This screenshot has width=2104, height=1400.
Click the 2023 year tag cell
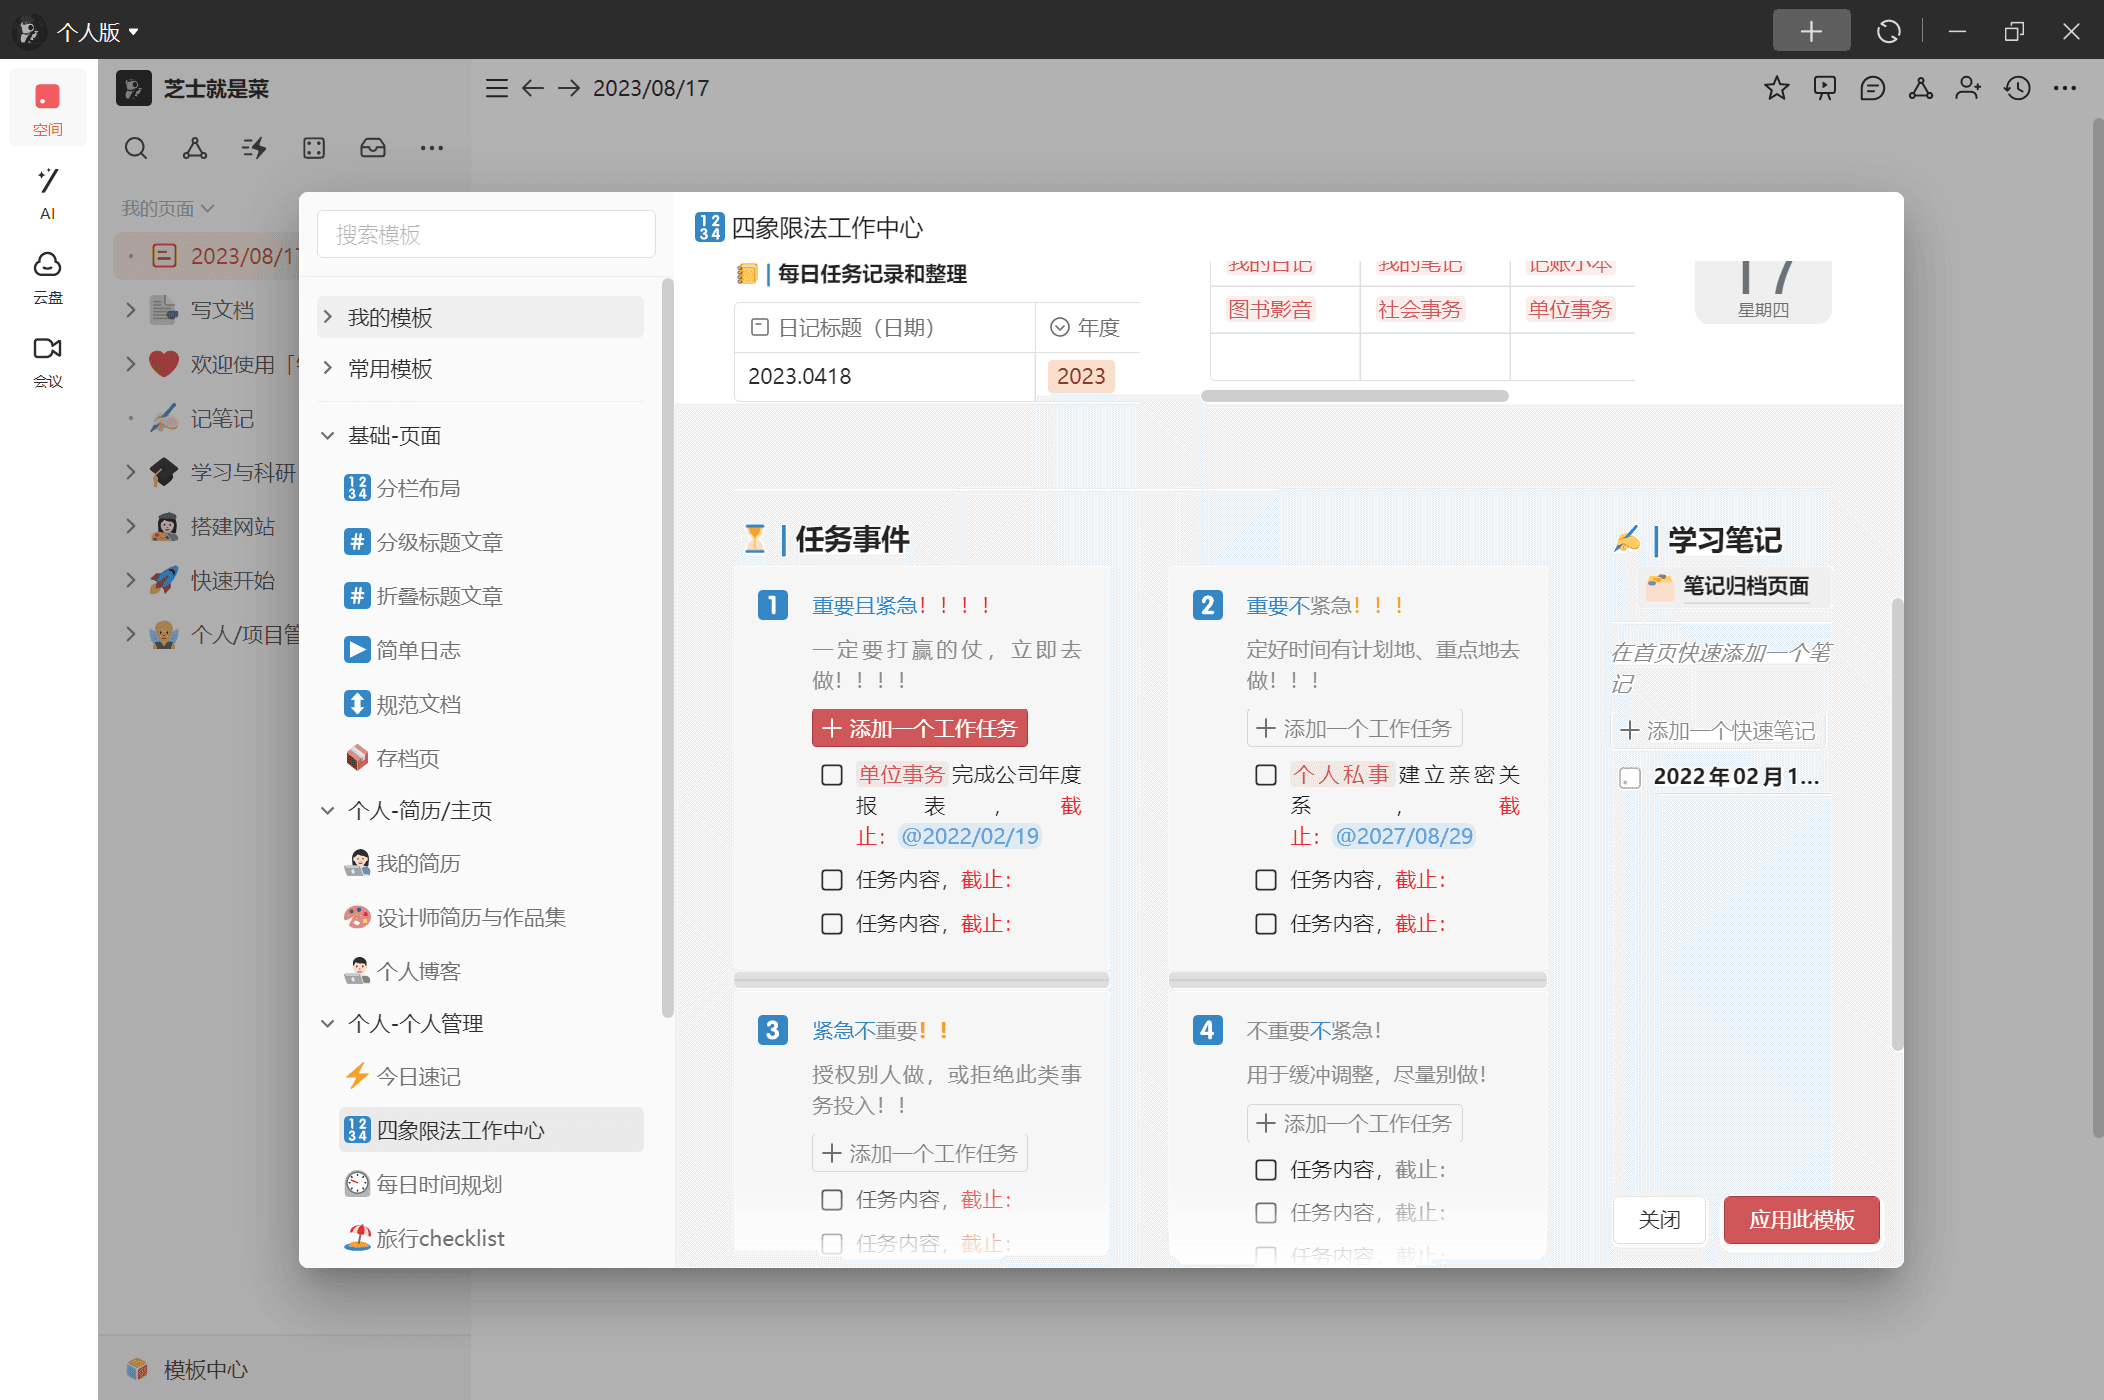[x=1081, y=376]
